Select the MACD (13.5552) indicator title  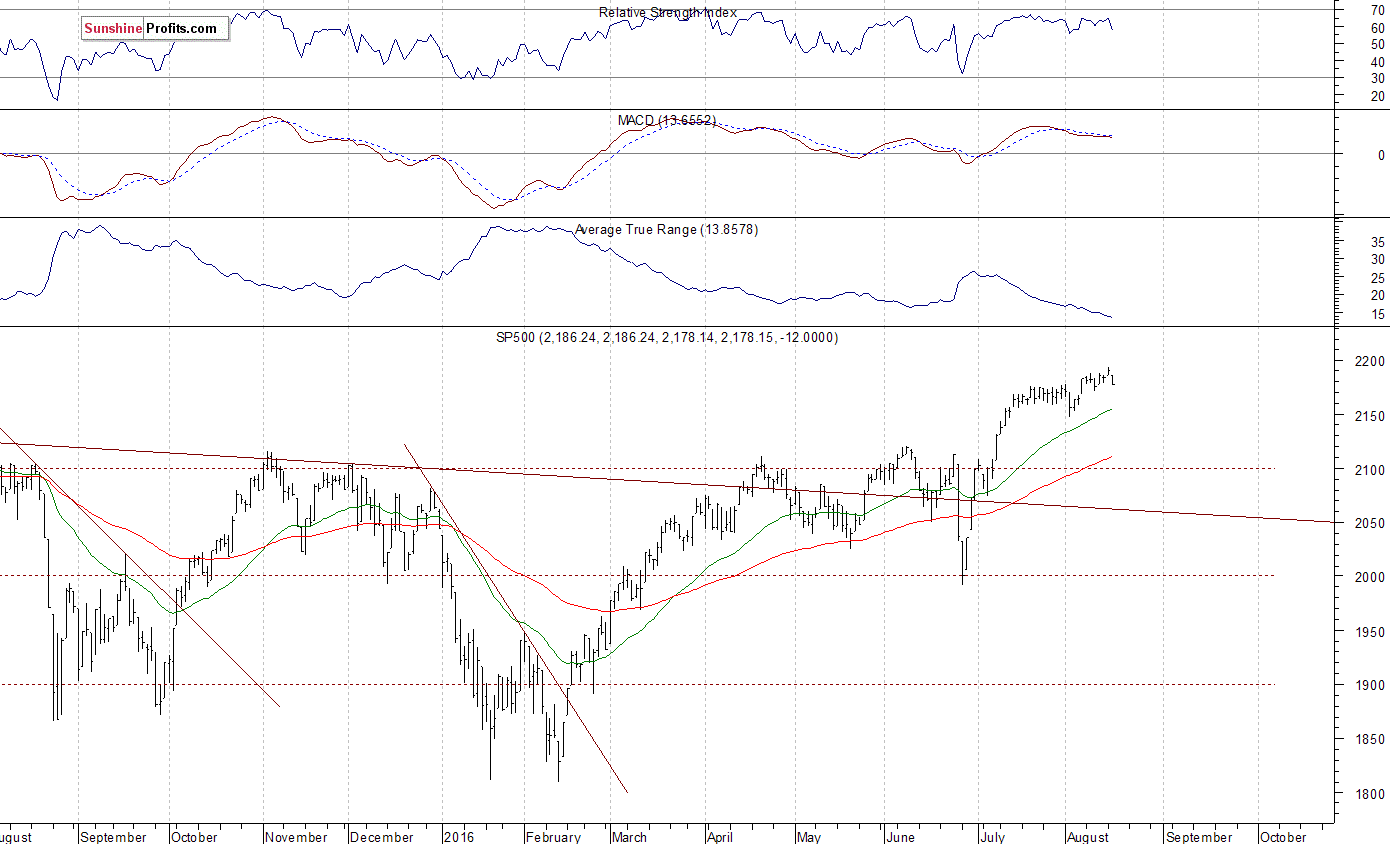666,120
